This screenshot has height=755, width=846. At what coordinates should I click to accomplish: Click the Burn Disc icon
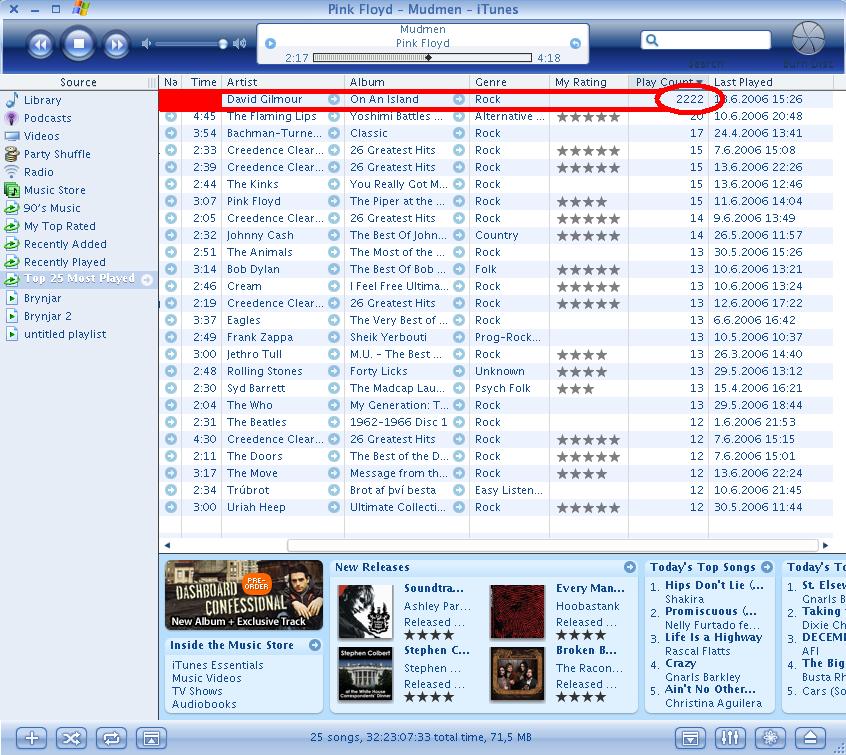coord(808,39)
